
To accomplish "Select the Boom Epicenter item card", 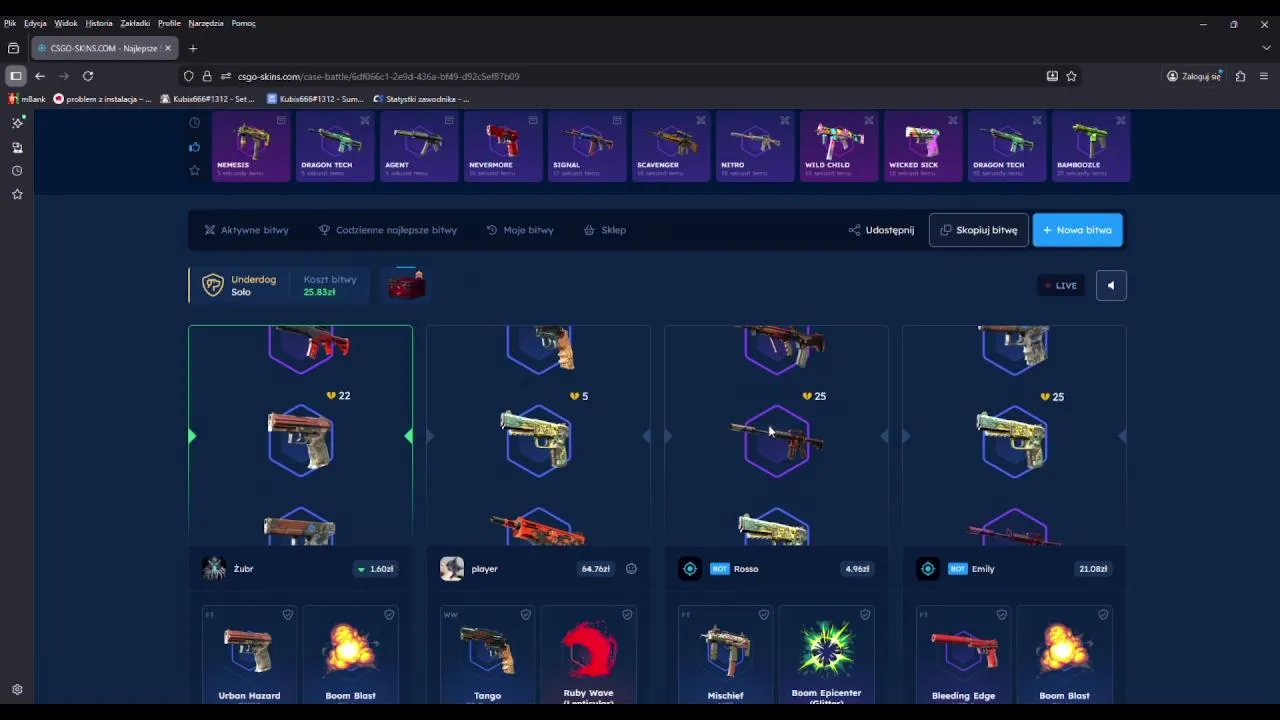I will [x=827, y=655].
